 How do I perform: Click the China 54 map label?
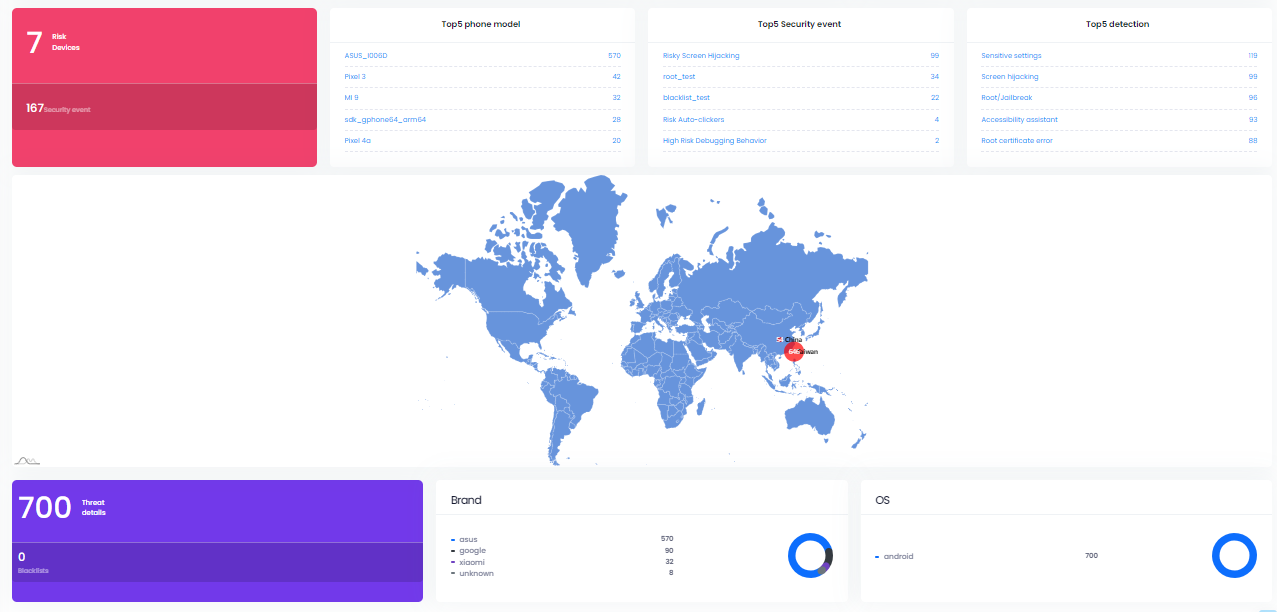789,340
